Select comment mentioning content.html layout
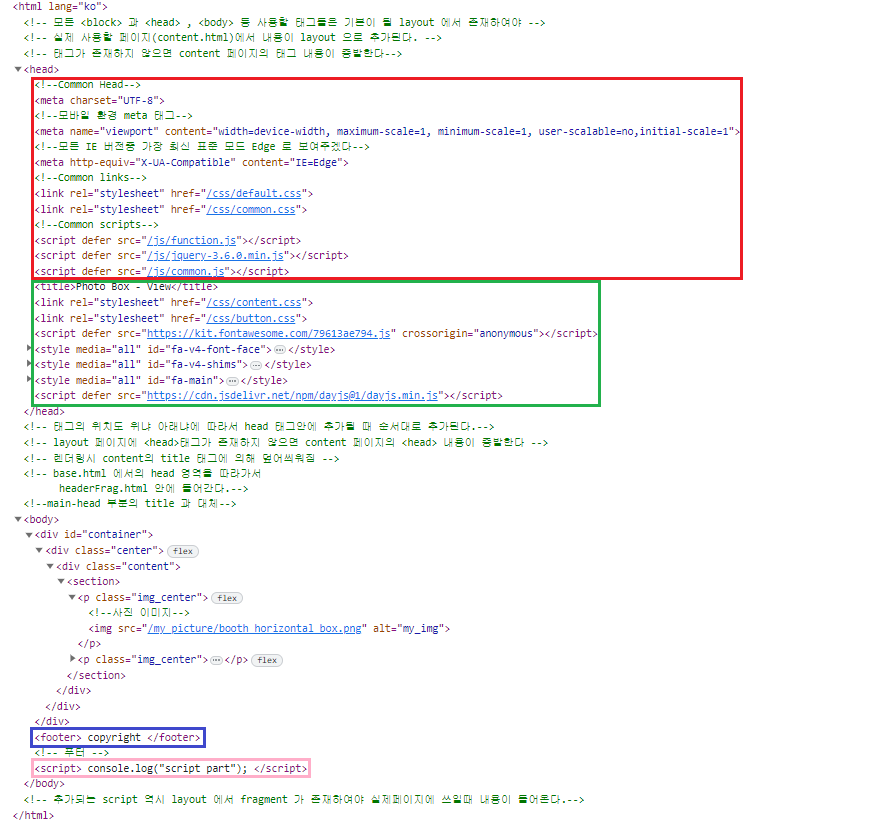Viewport: 895px width, 833px height. coord(232,38)
